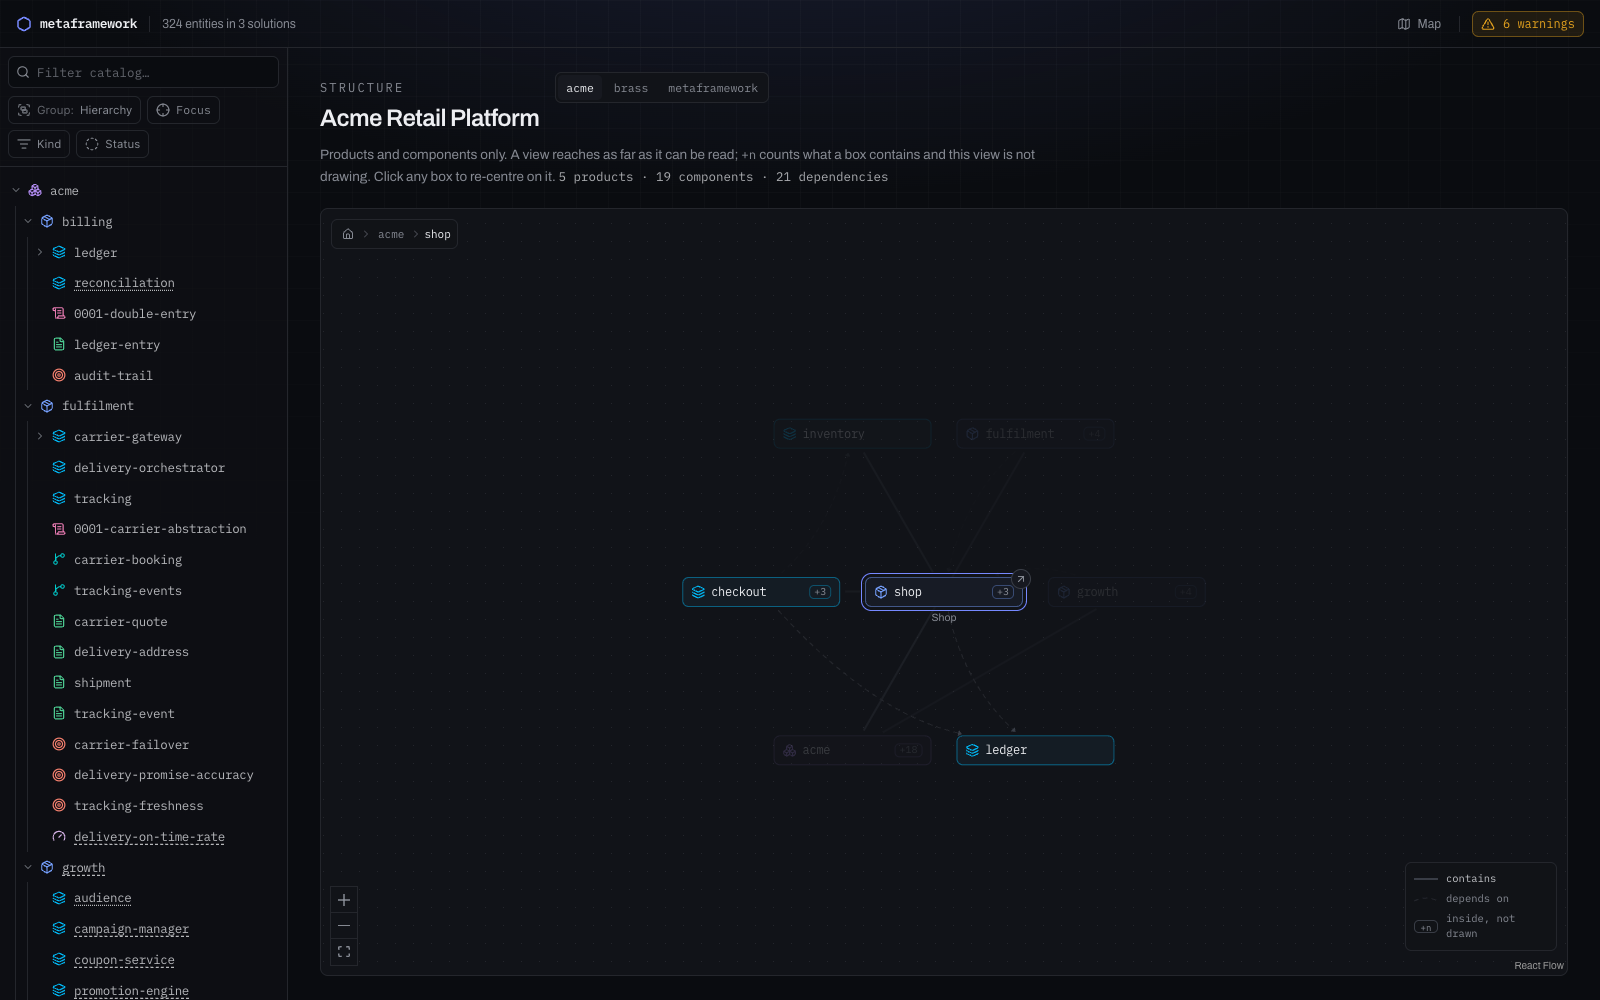Select the acme solution icon in tree

(x=35, y=190)
